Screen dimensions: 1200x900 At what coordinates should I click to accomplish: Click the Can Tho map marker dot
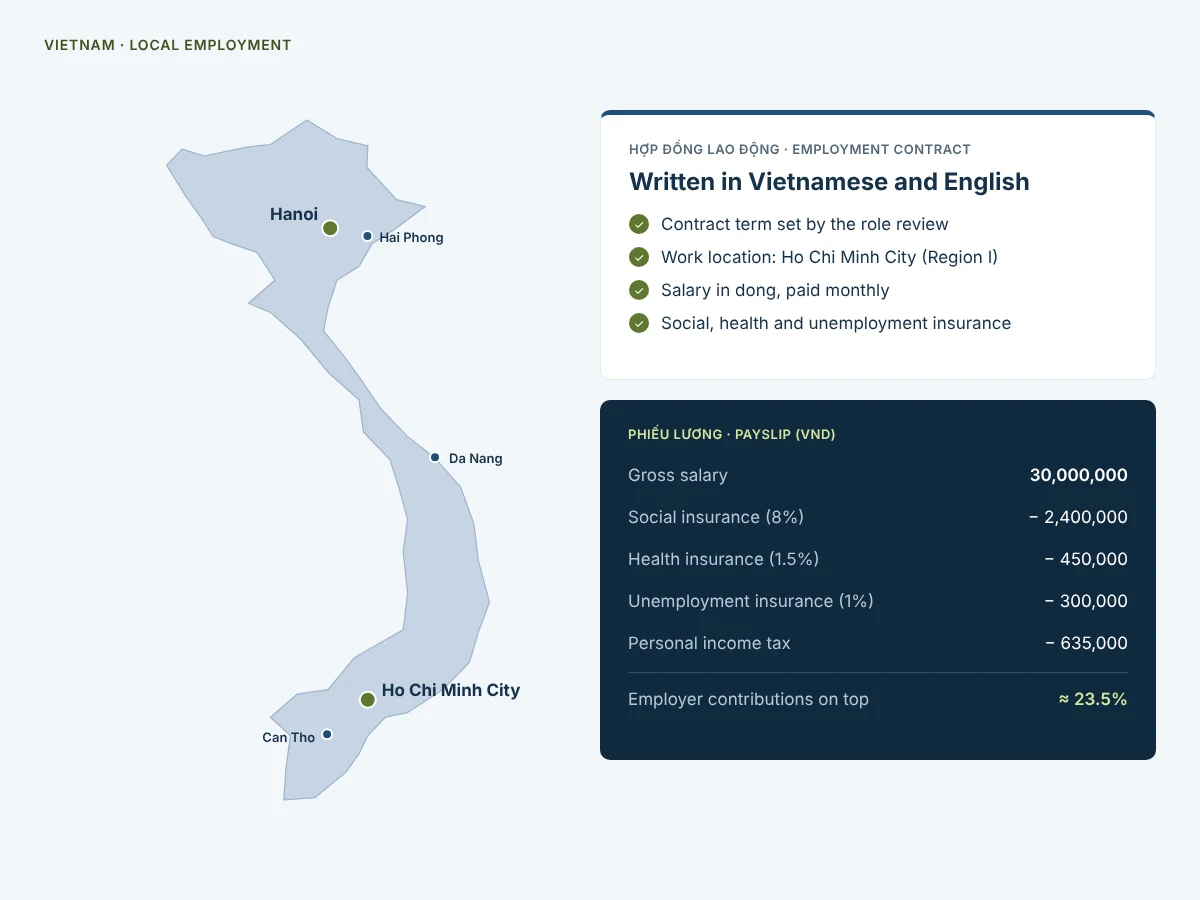[x=327, y=734]
